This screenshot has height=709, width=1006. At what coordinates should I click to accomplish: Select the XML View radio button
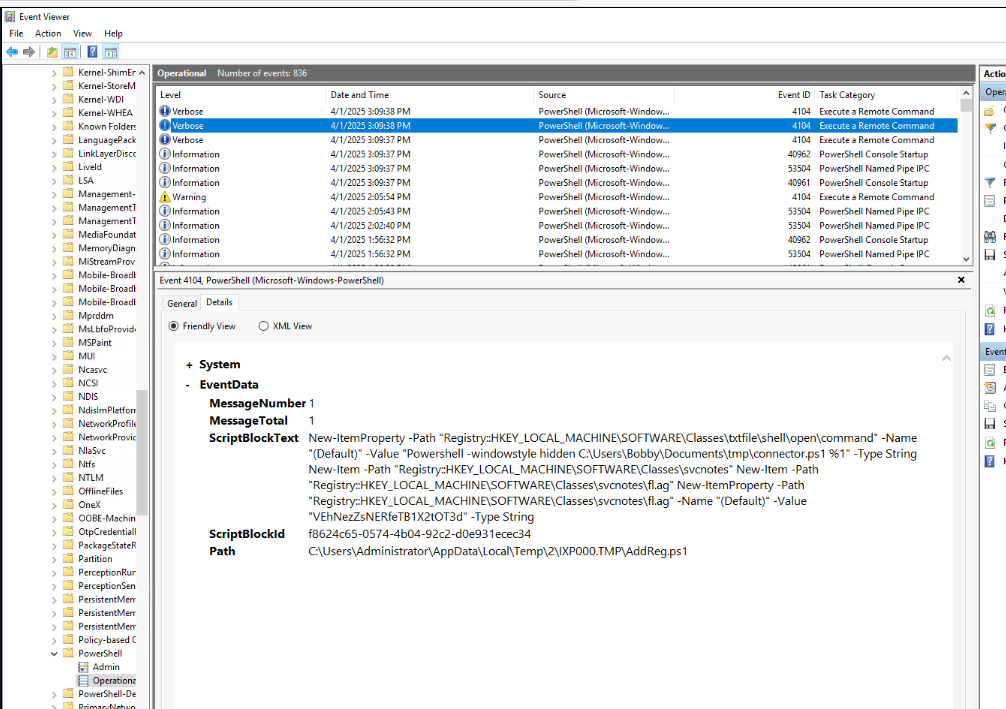coord(264,326)
